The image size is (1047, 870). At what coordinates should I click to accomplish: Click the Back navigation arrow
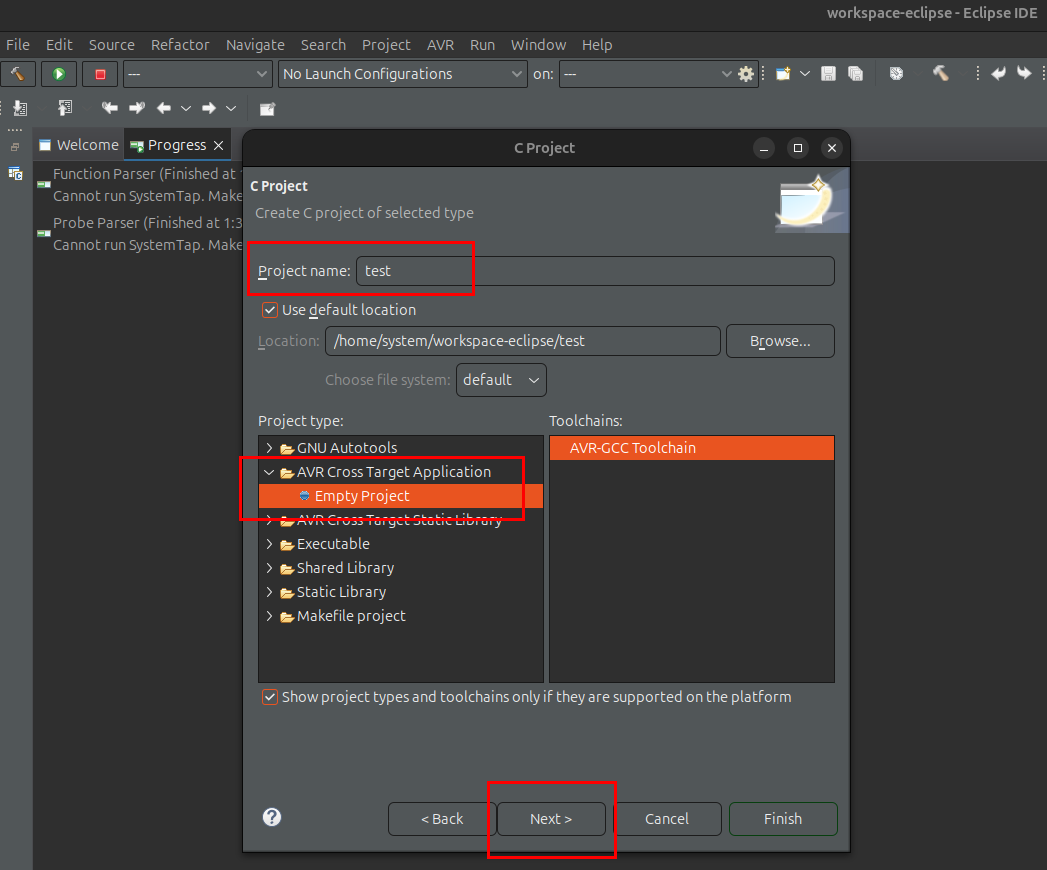pyautogui.click(x=164, y=108)
